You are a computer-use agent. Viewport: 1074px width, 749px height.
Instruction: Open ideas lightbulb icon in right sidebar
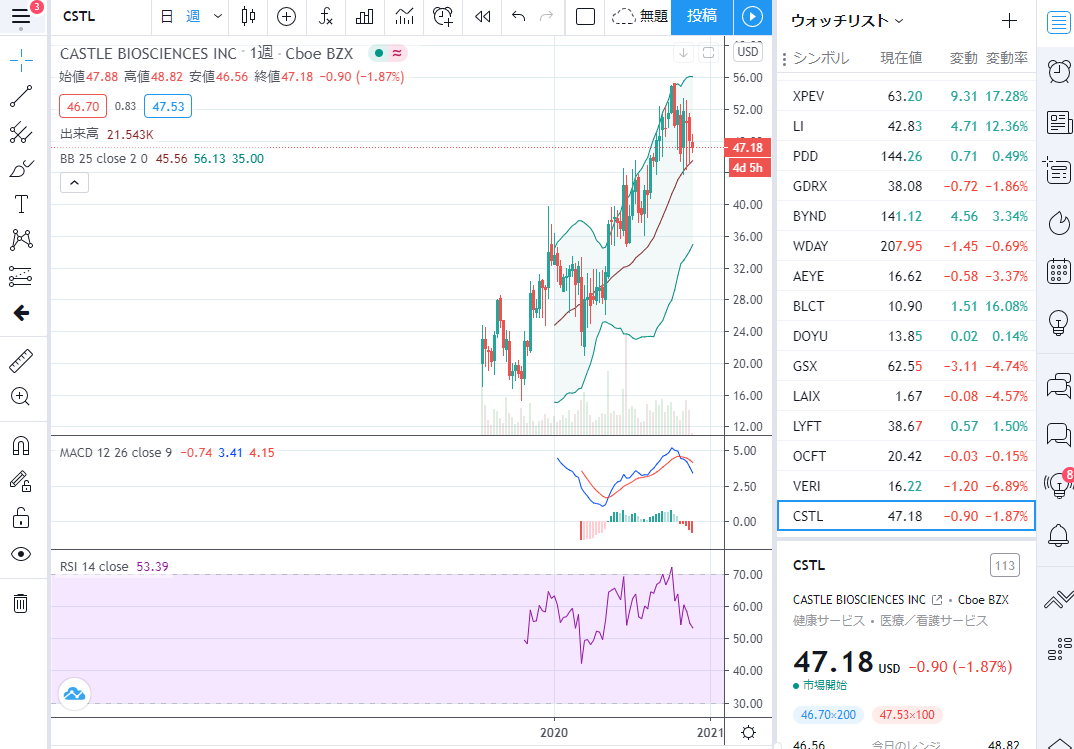pos(1059,321)
